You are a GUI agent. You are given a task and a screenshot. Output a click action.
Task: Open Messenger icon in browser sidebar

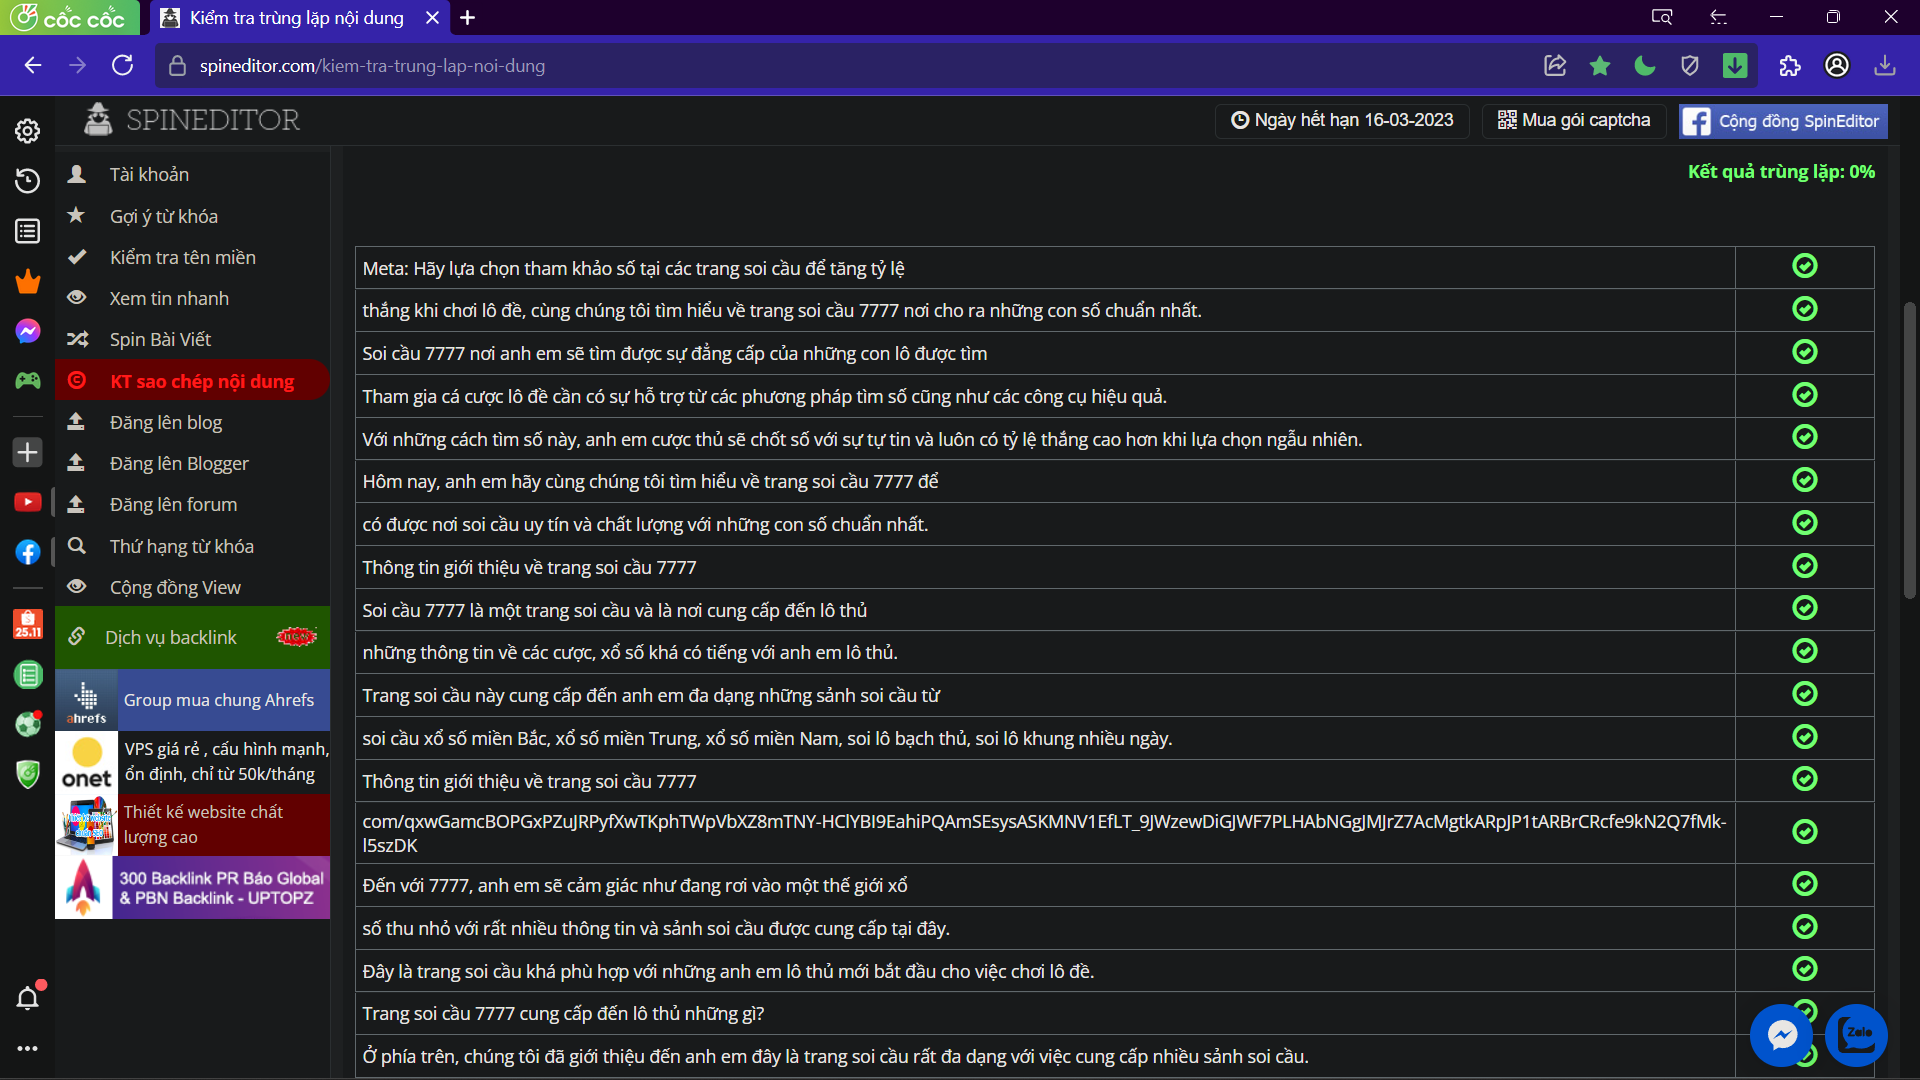click(27, 331)
